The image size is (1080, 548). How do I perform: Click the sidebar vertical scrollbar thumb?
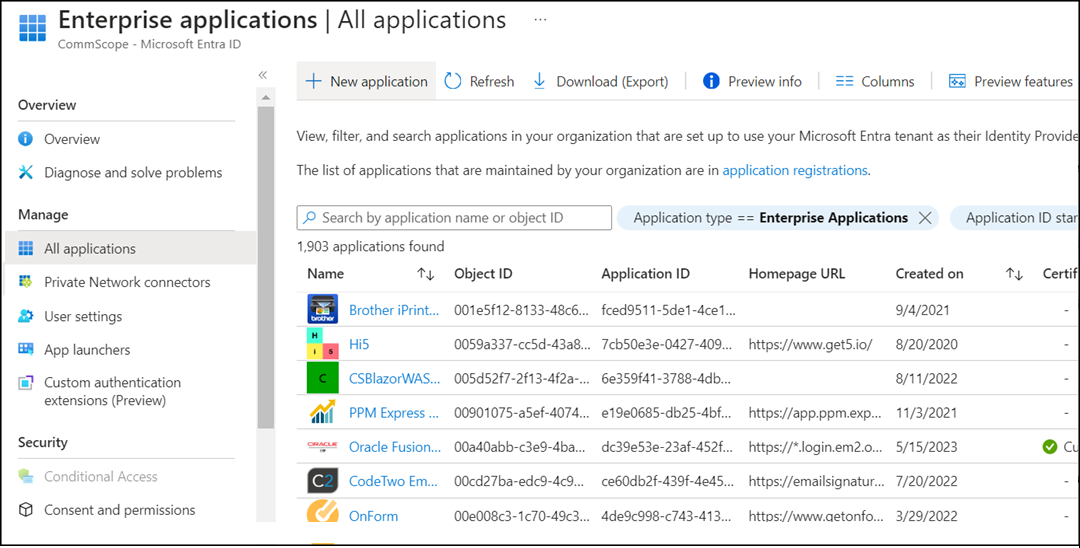(265, 267)
